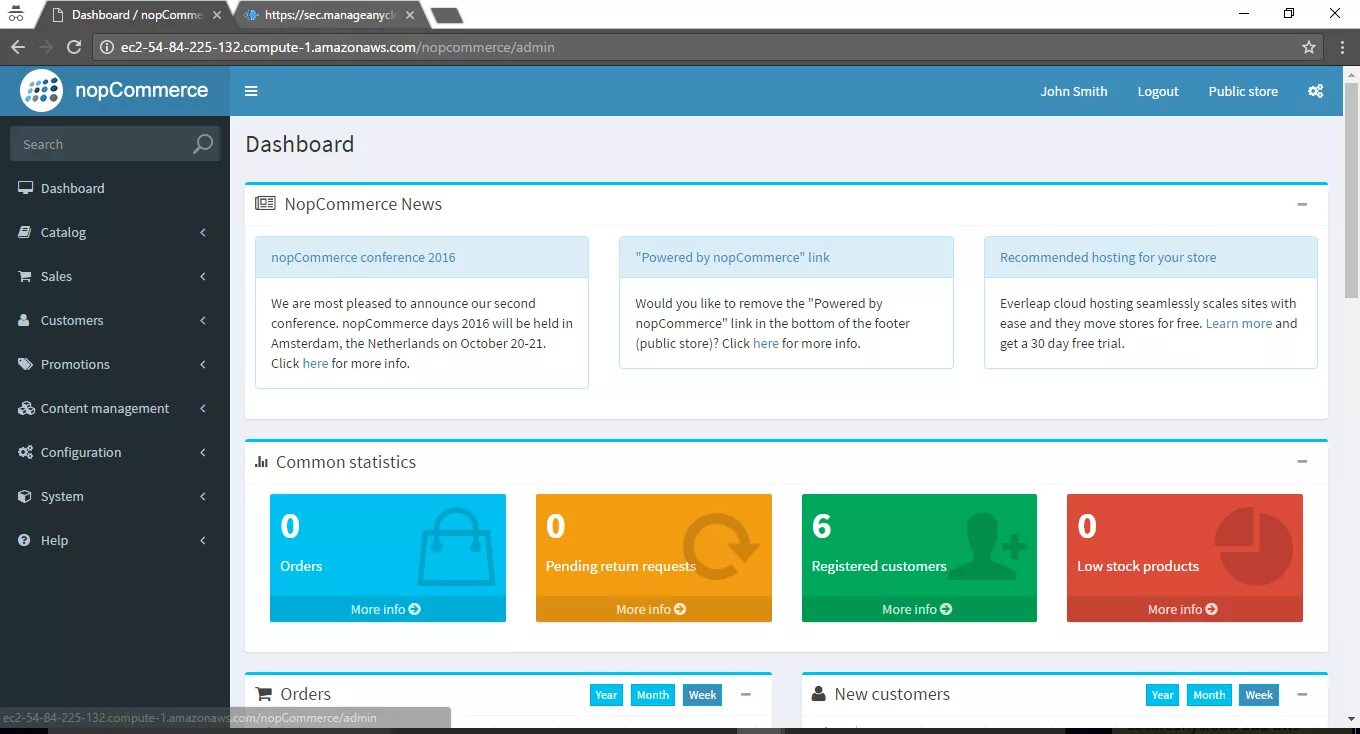The image size is (1360, 734).
Task: Switch to the Dashboard / nopCommerce browser tab
Action: click(x=136, y=15)
